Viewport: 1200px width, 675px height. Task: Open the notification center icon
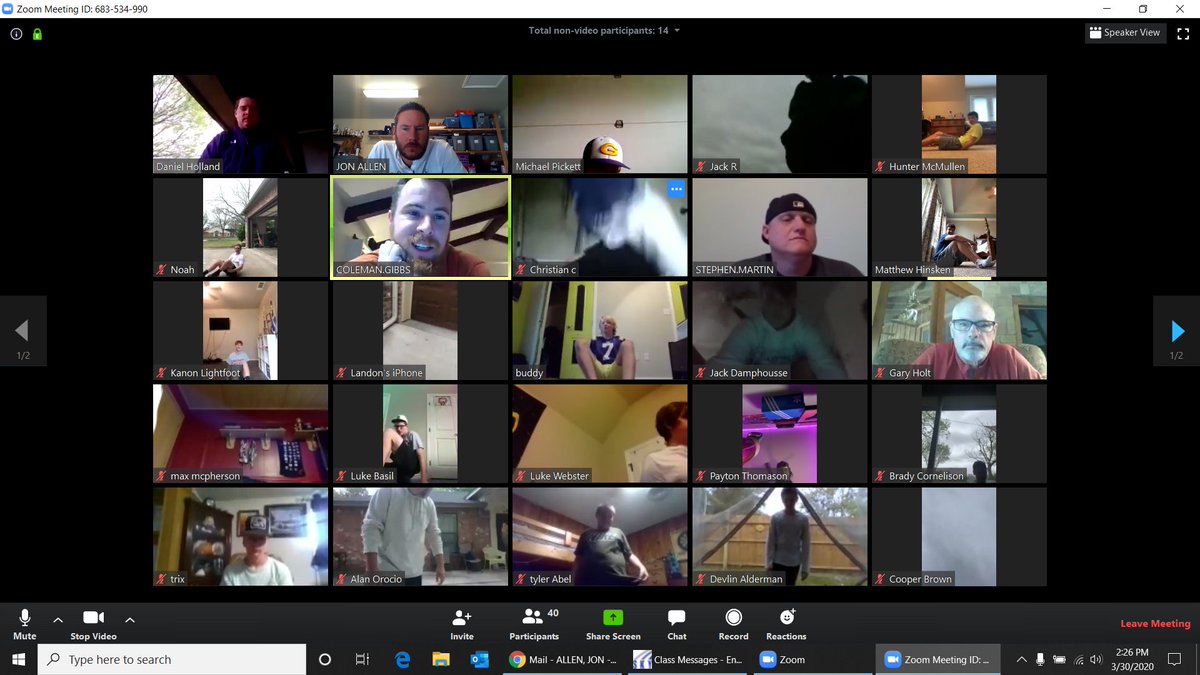click(x=1175, y=659)
